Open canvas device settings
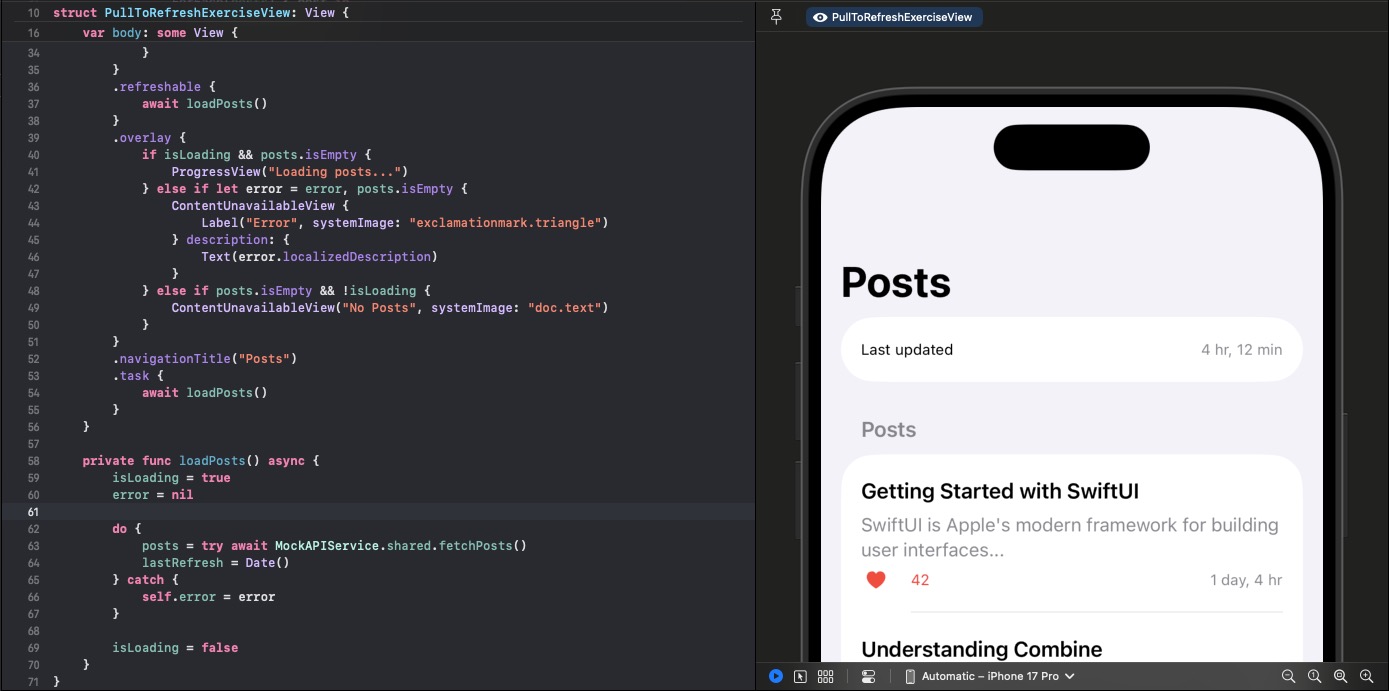The height and width of the screenshot is (691, 1389). click(868, 676)
